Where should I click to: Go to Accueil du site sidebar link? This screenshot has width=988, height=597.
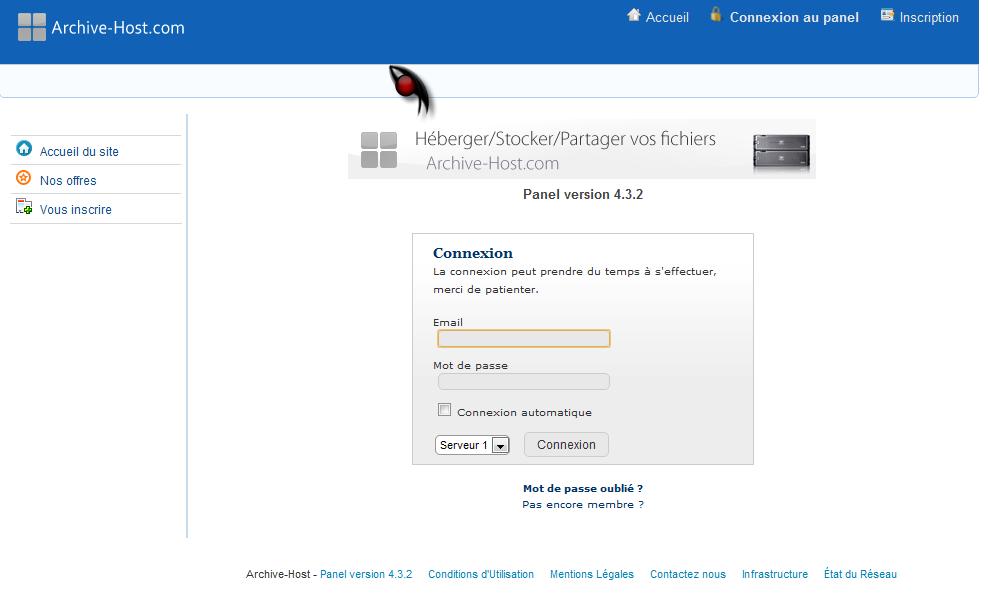click(79, 151)
